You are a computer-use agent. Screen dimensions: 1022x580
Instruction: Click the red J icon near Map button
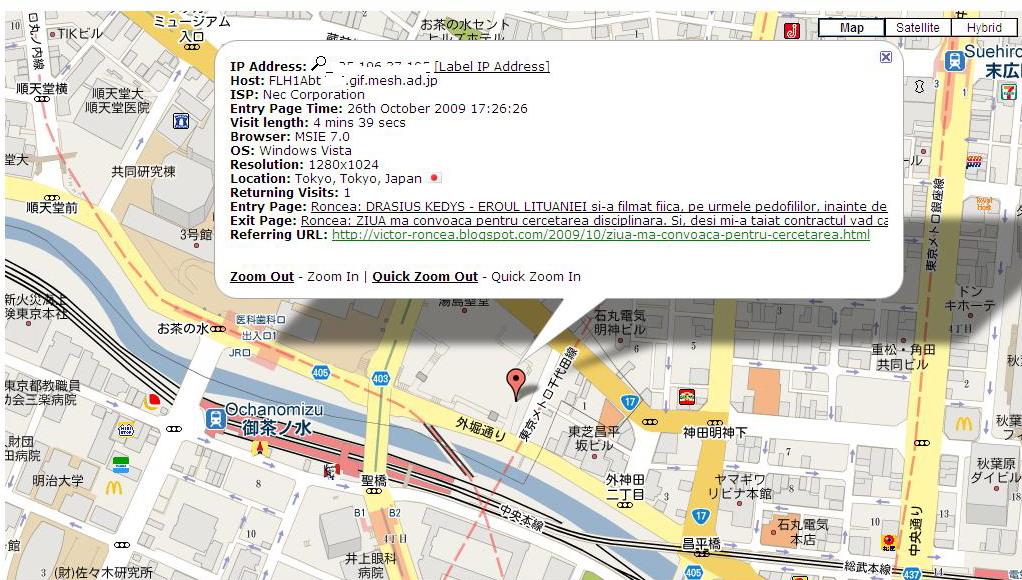791,31
